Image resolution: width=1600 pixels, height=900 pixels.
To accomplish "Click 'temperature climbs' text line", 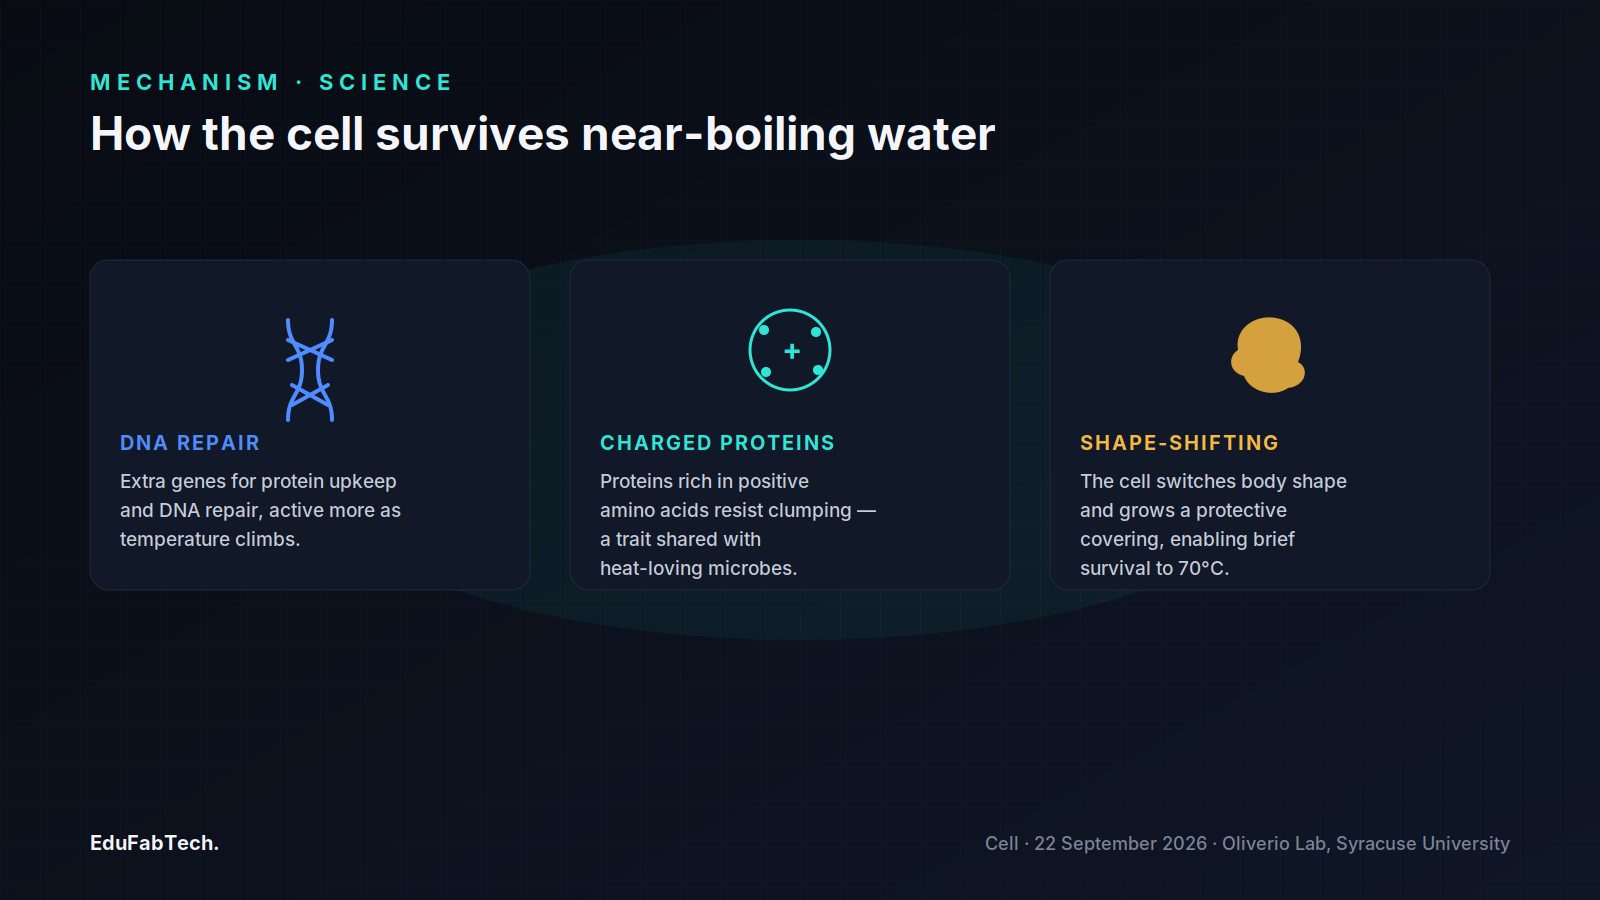I will click(210, 539).
